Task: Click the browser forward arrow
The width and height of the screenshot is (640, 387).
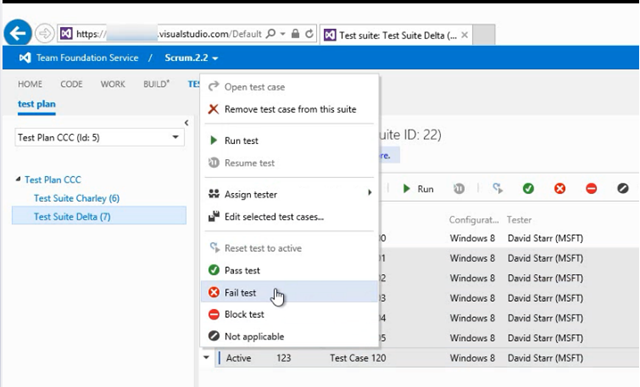Action: pos(44,33)
